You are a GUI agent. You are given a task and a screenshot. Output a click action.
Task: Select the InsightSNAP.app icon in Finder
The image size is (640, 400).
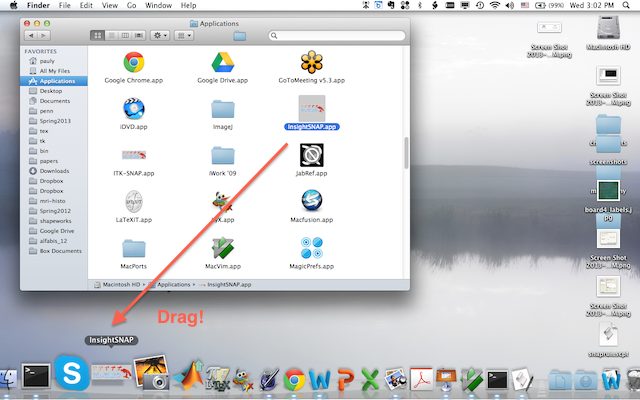point(312,109)
